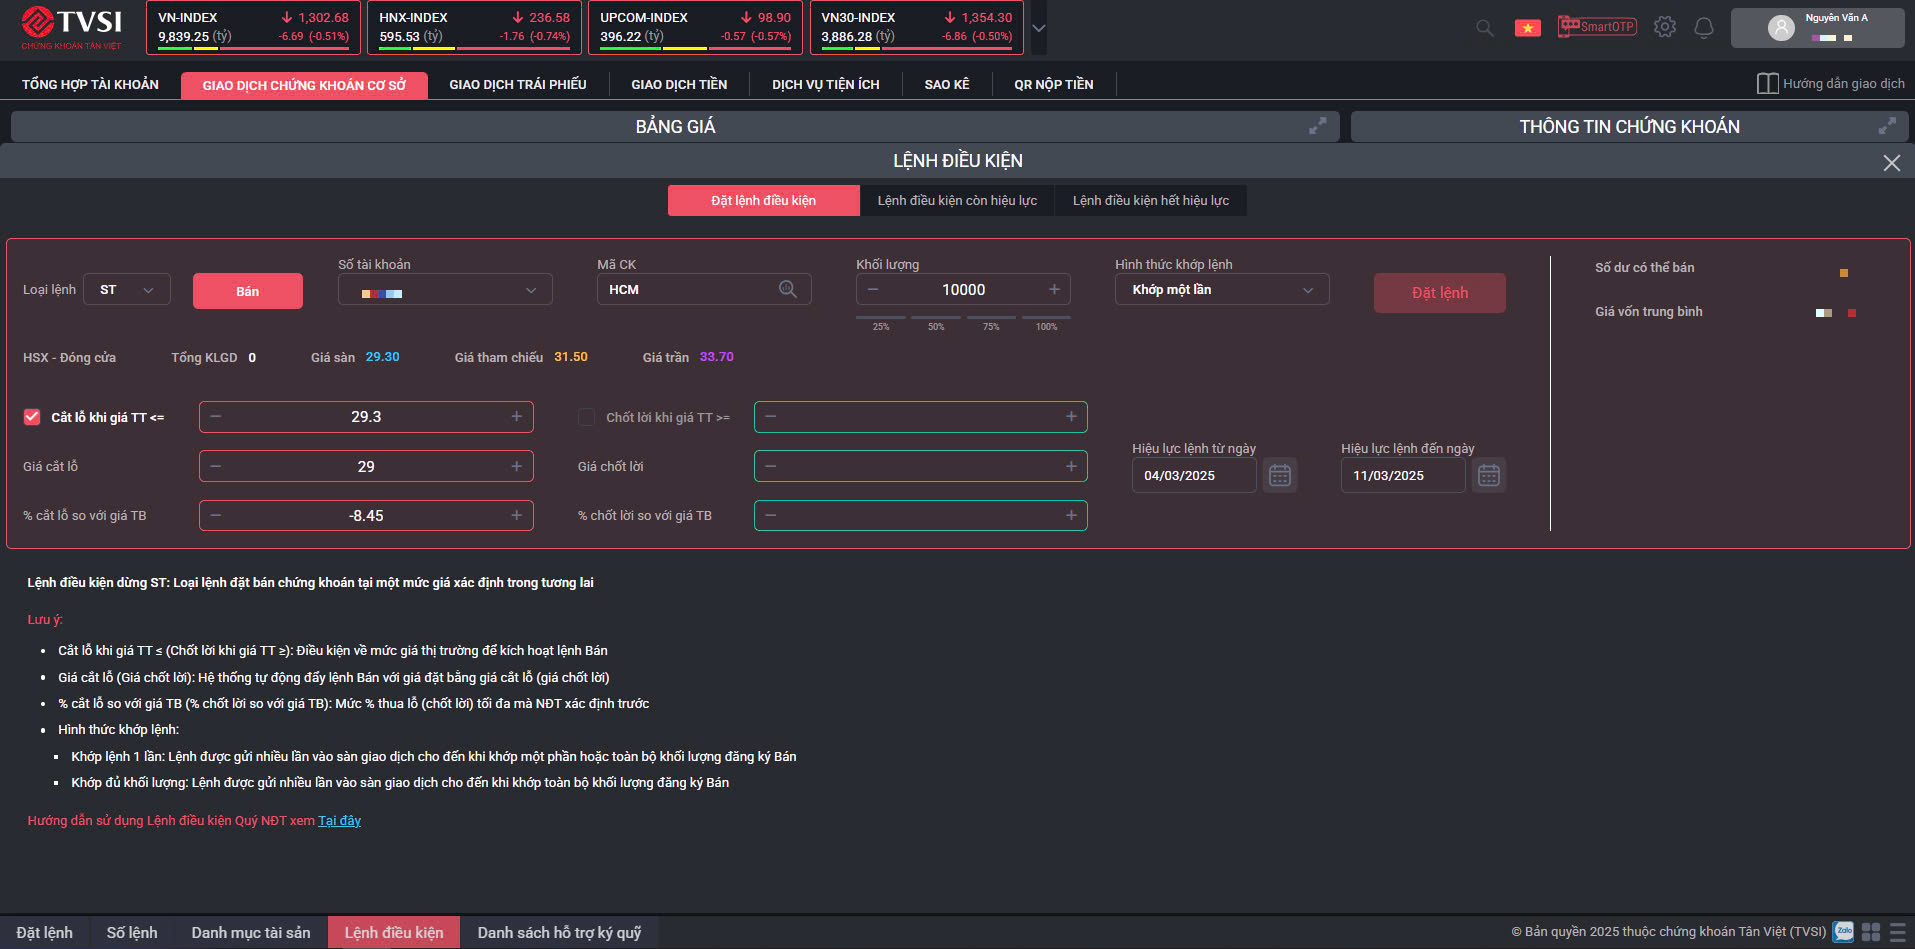This screenshot has height=949, width=1915.
Task: Open calendar for order end date
Action: (1488, 475)
